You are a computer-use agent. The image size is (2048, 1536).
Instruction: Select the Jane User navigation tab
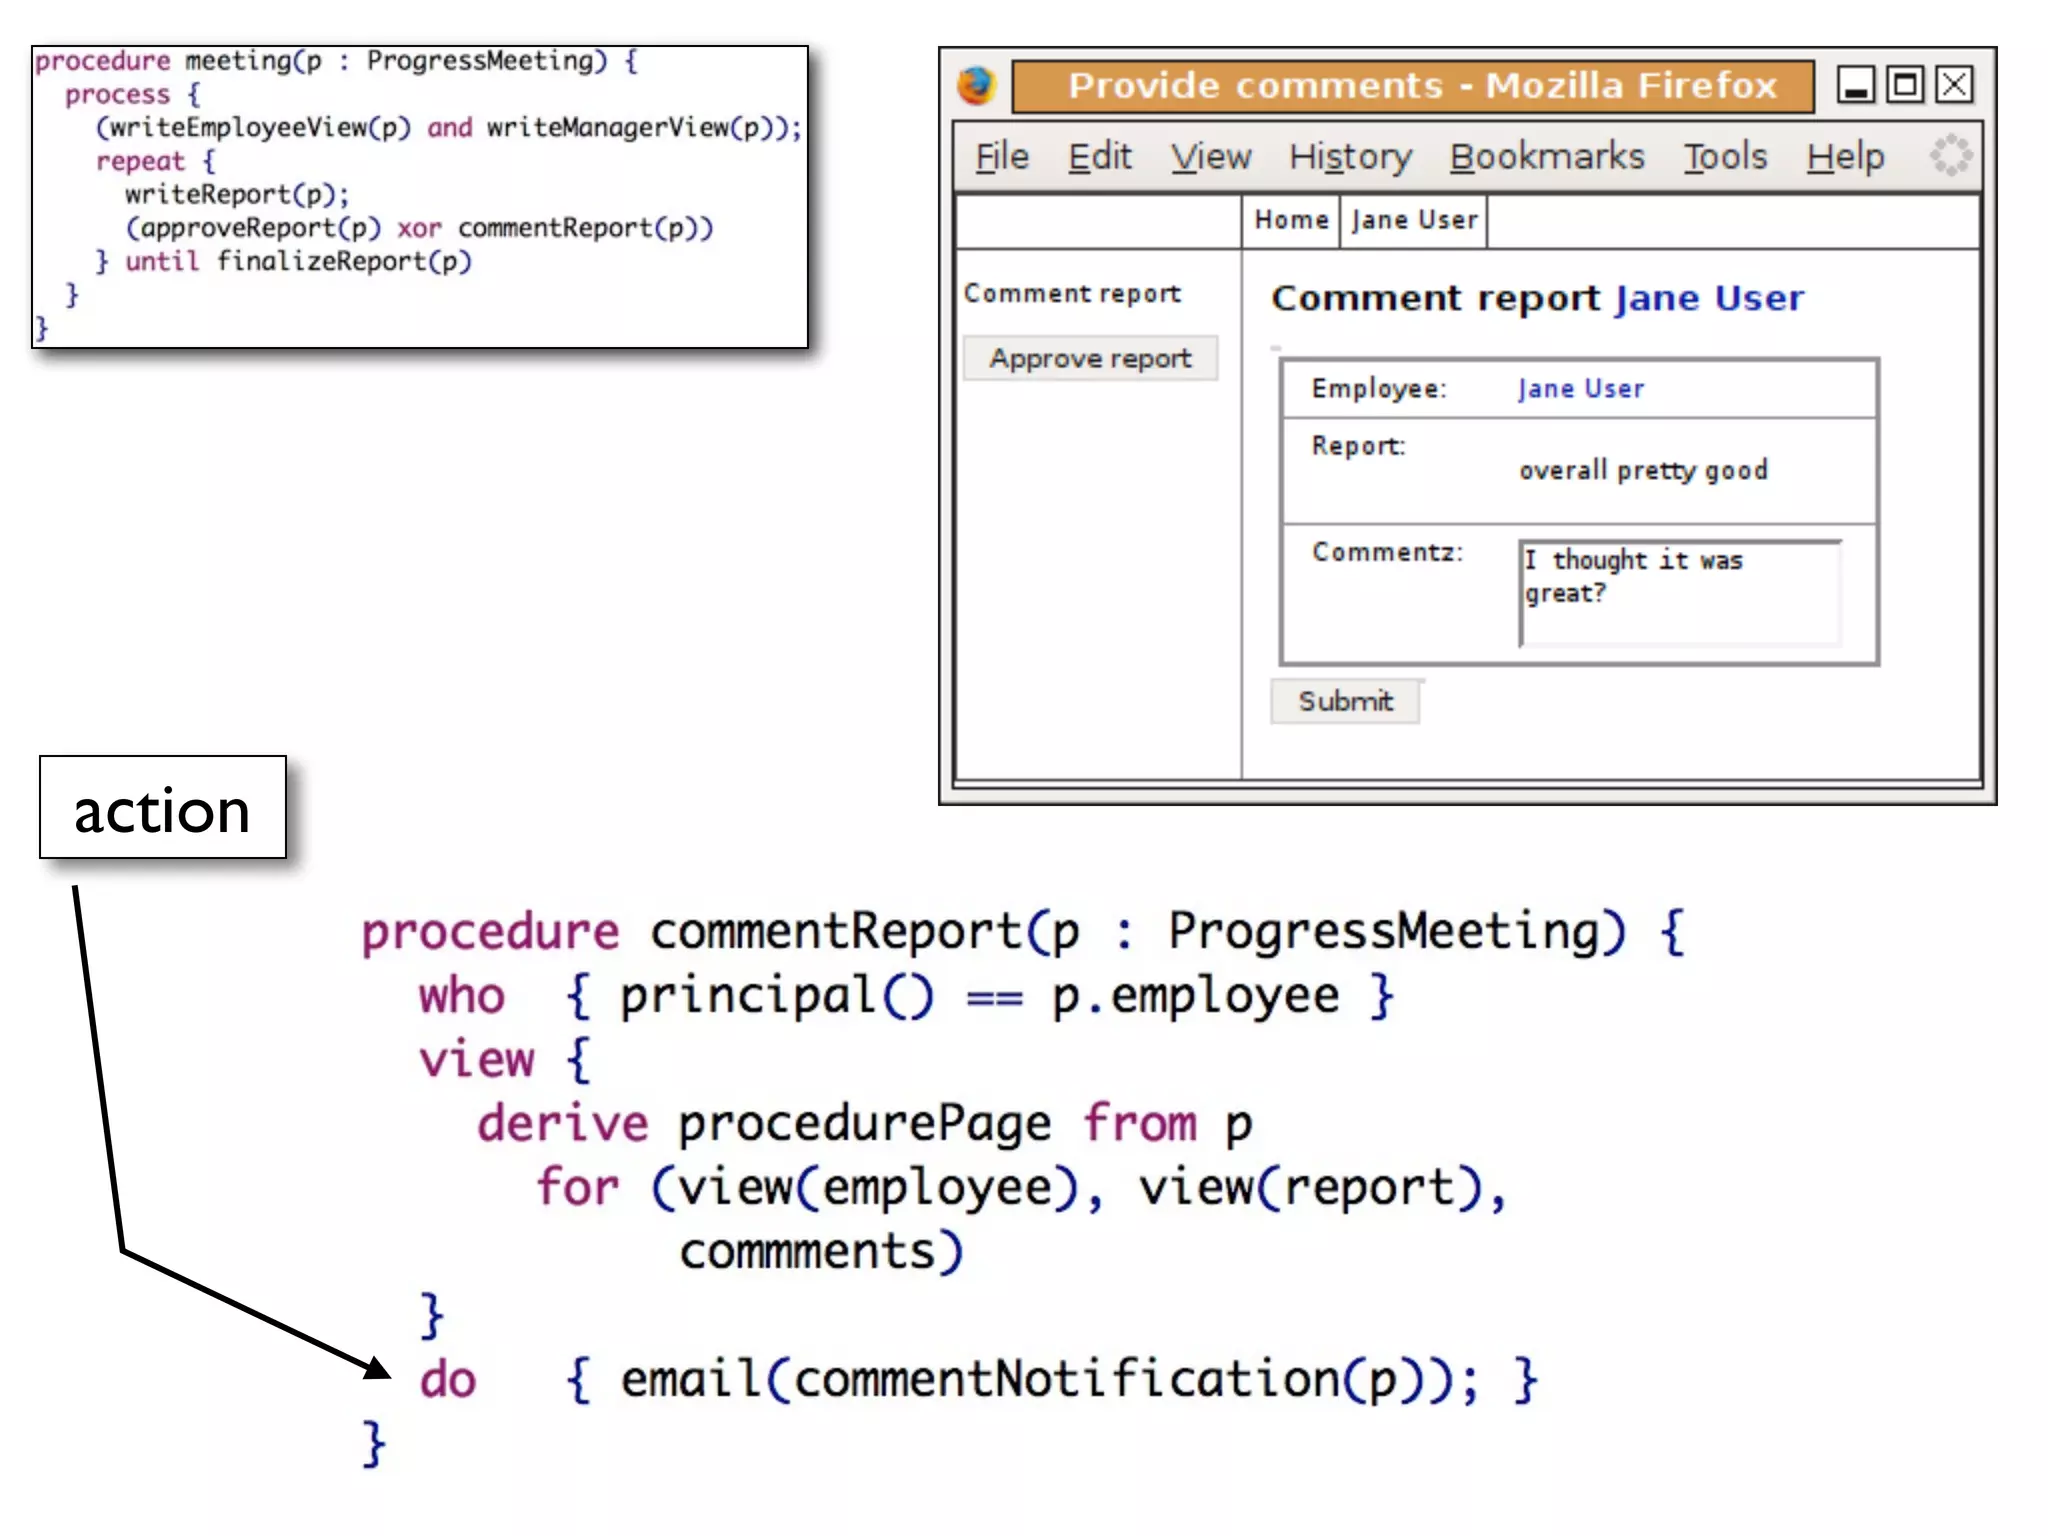[1414, 220]
